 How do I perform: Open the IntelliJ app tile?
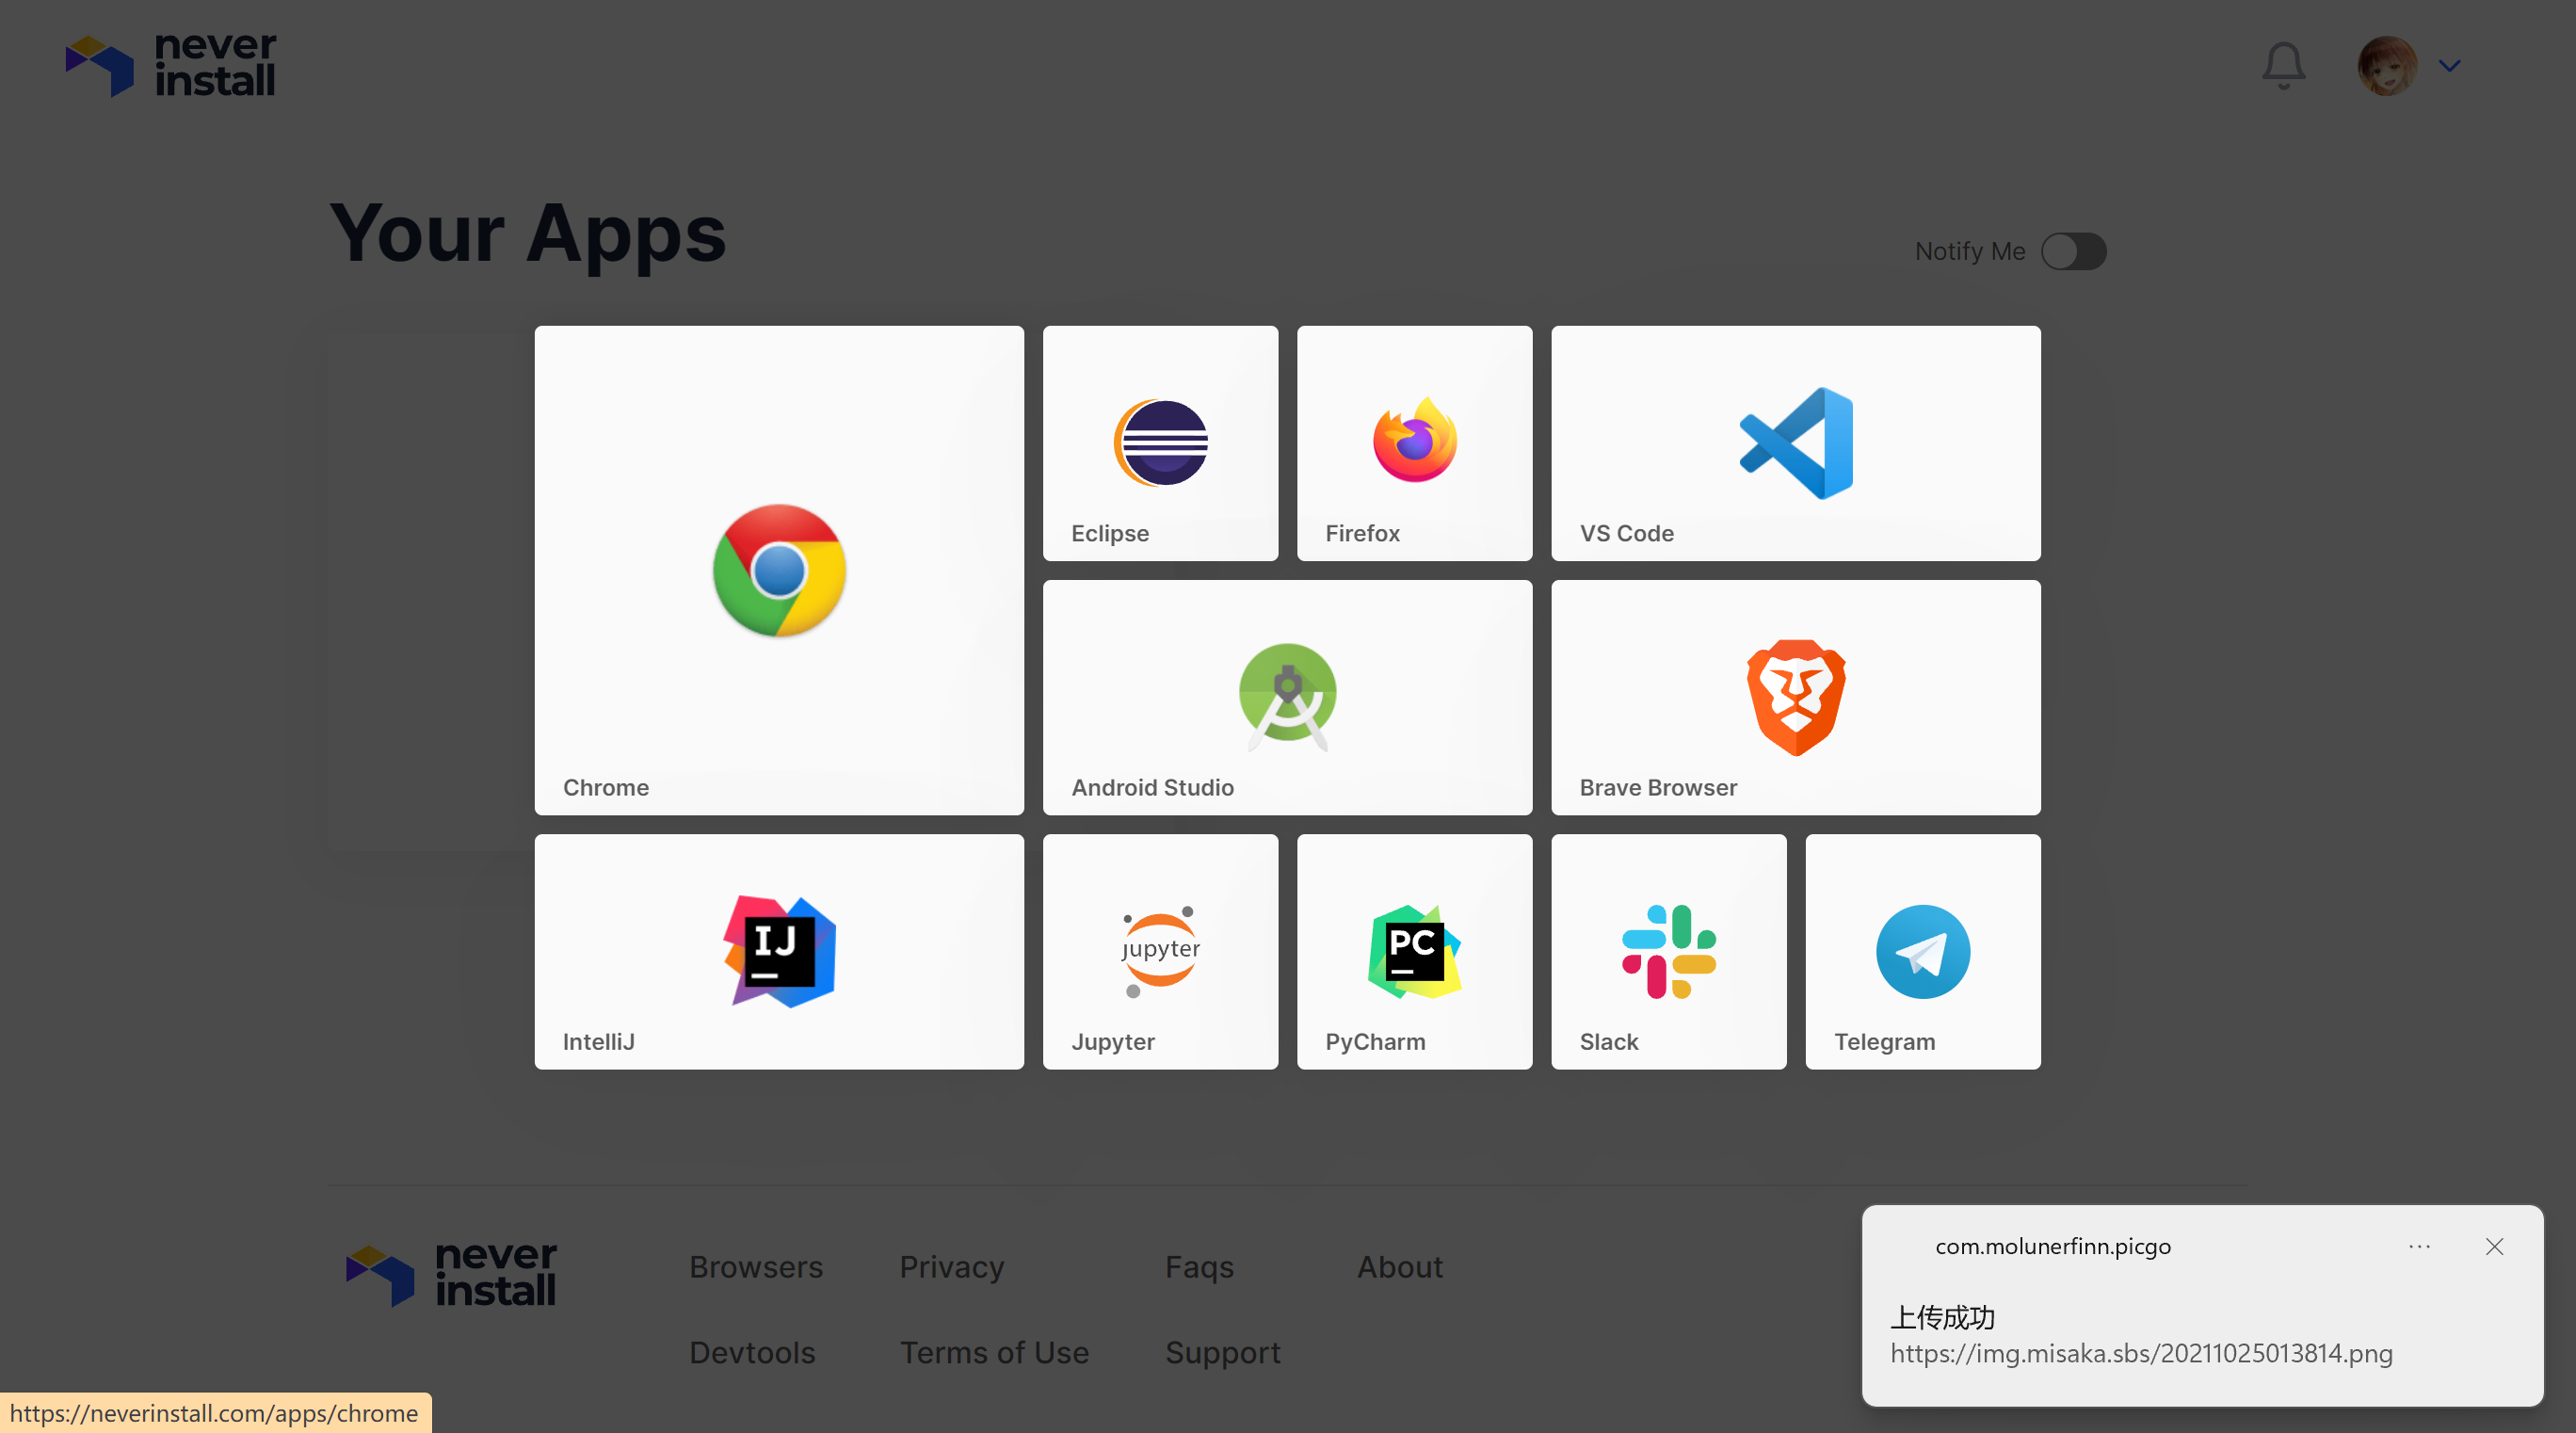coord(779,951)
